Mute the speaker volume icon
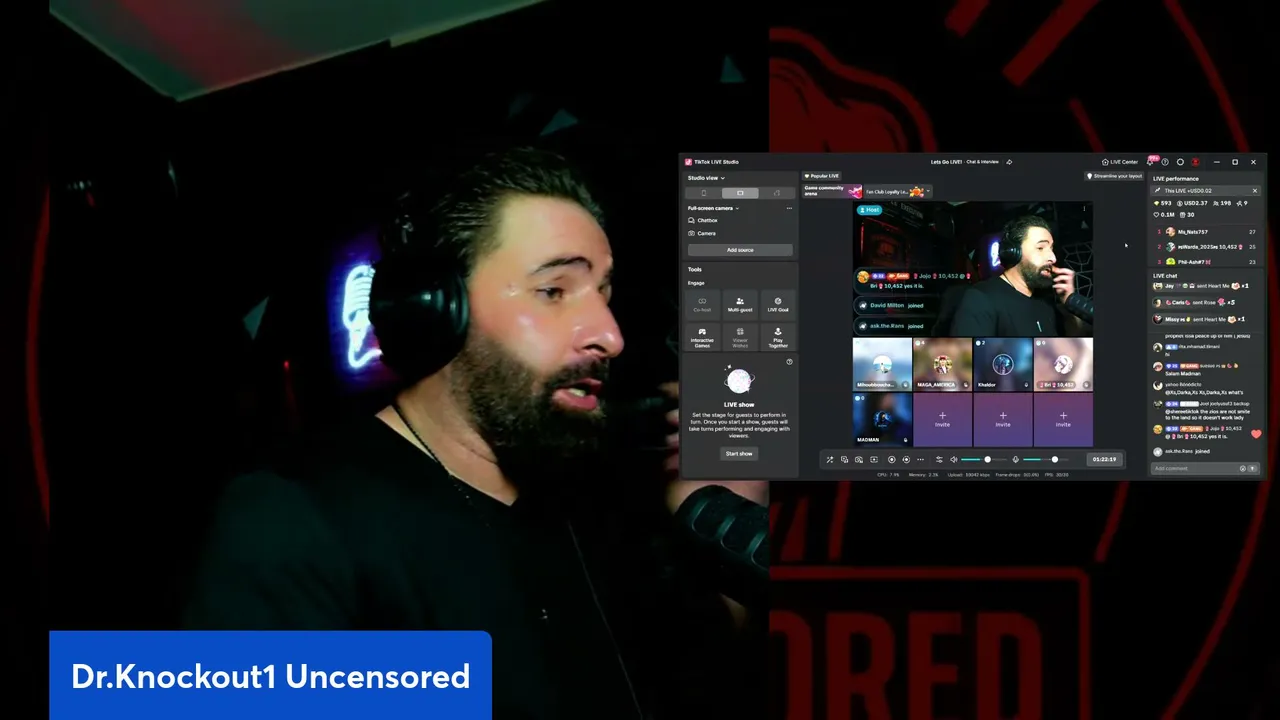The width and height of the screenshot is (1280, 720). click(953, 459)
